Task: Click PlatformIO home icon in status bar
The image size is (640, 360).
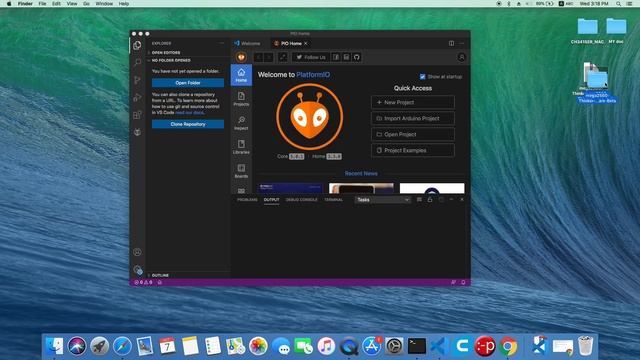Action: 160,282
